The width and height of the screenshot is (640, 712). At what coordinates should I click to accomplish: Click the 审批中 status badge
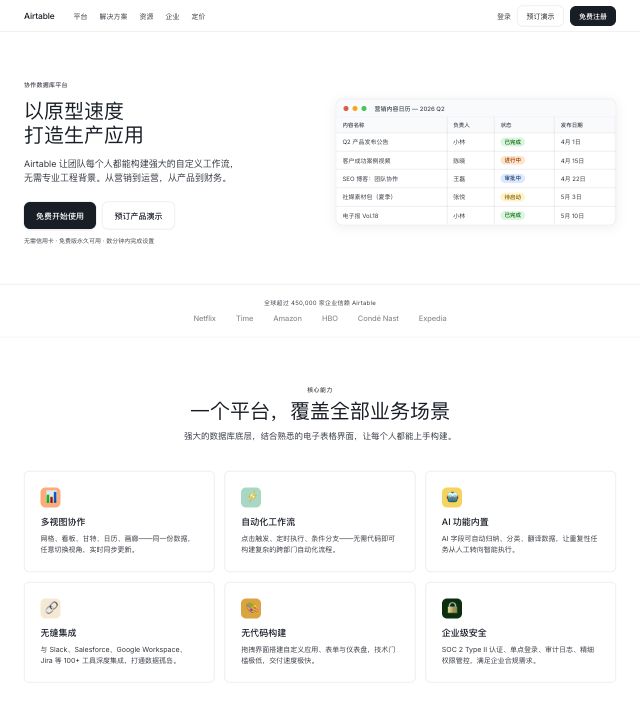click(x=513, y=178)
